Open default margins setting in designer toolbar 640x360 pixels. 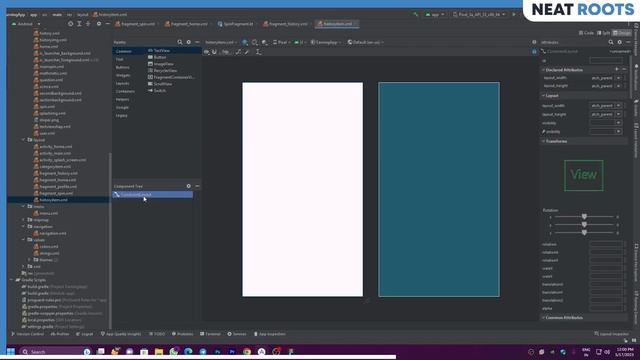point(225,52)
